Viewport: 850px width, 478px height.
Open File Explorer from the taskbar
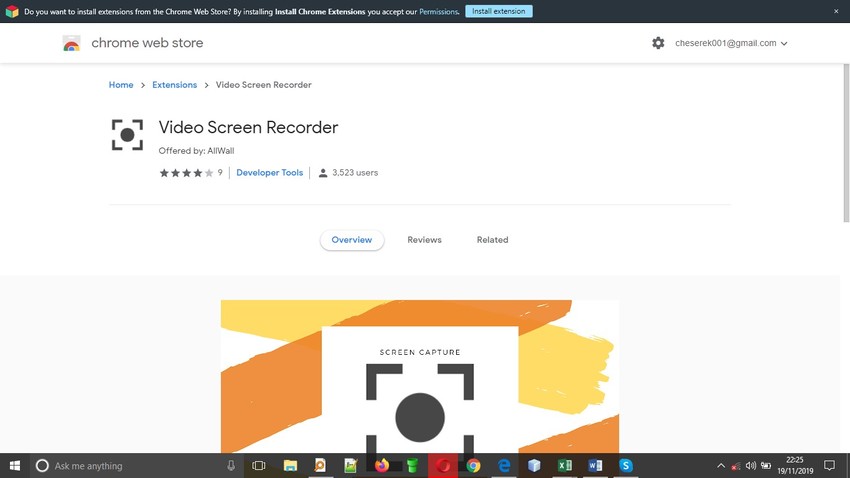290,466
